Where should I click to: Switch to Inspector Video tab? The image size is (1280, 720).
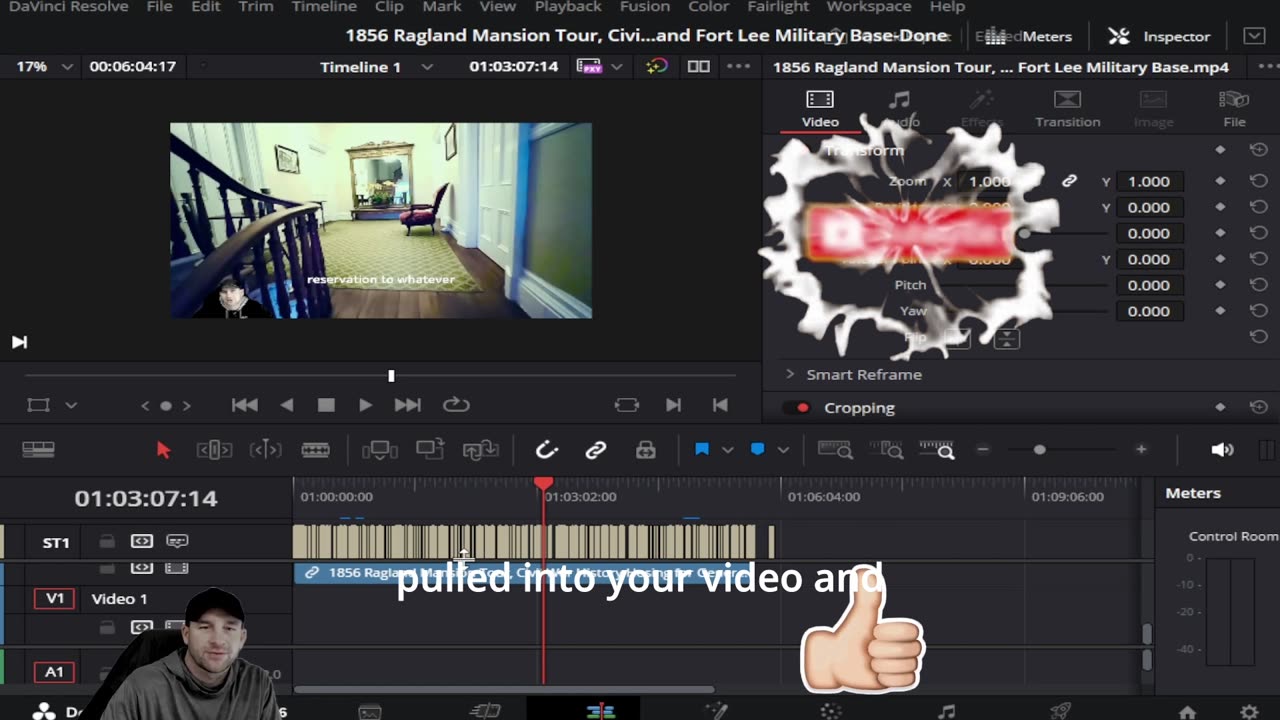tap(820, 109)
